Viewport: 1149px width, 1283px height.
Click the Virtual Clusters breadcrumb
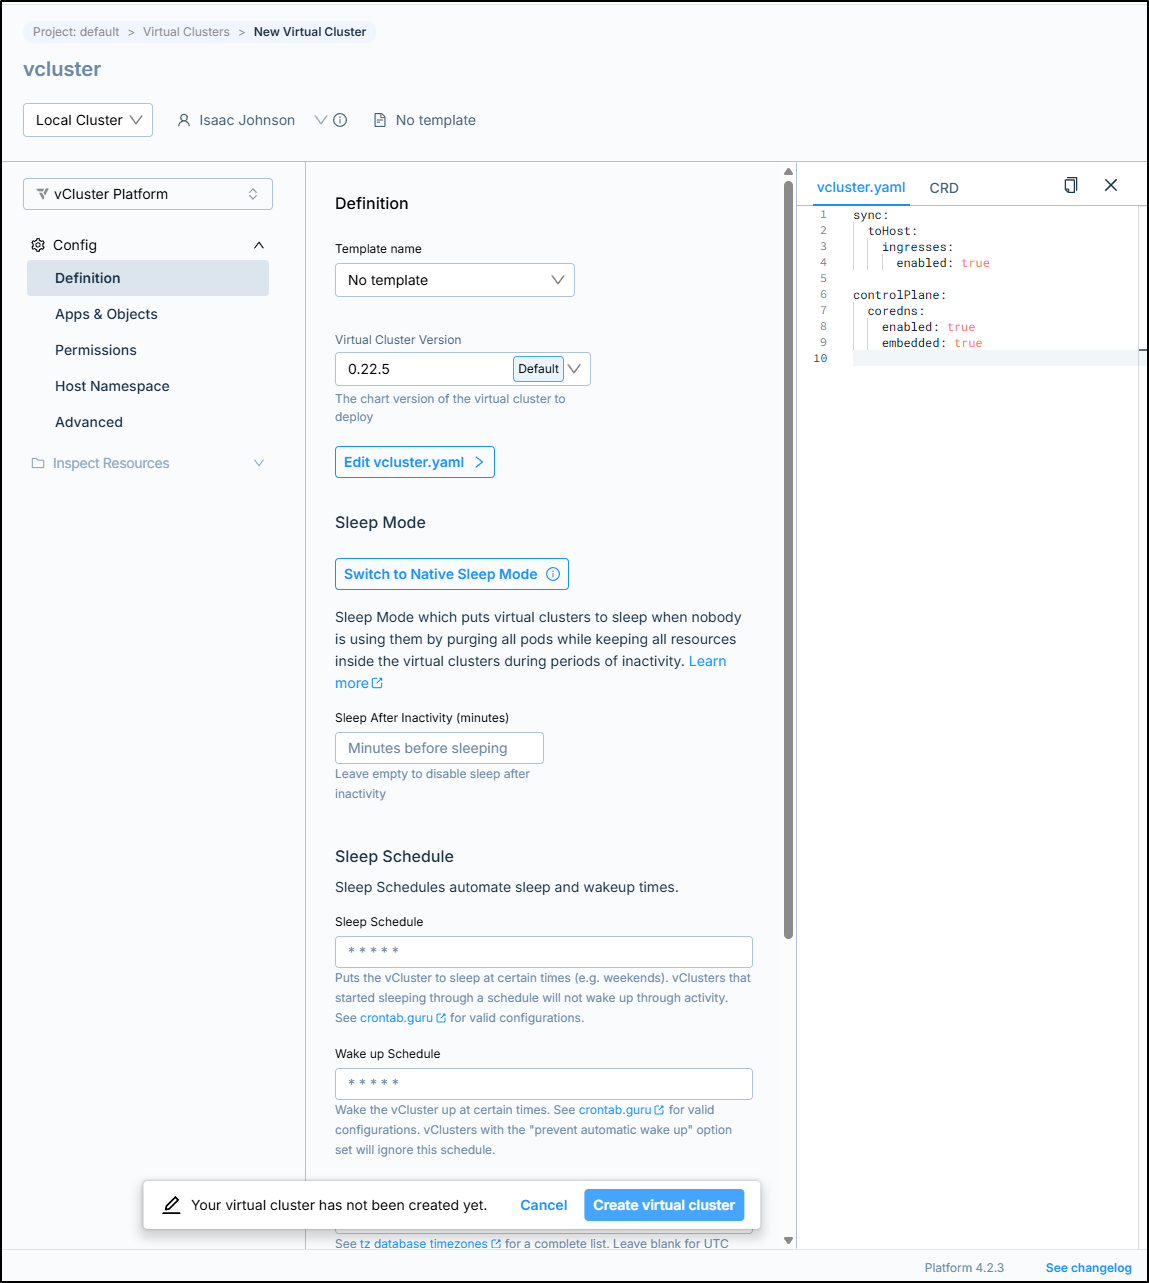[186, 32]
